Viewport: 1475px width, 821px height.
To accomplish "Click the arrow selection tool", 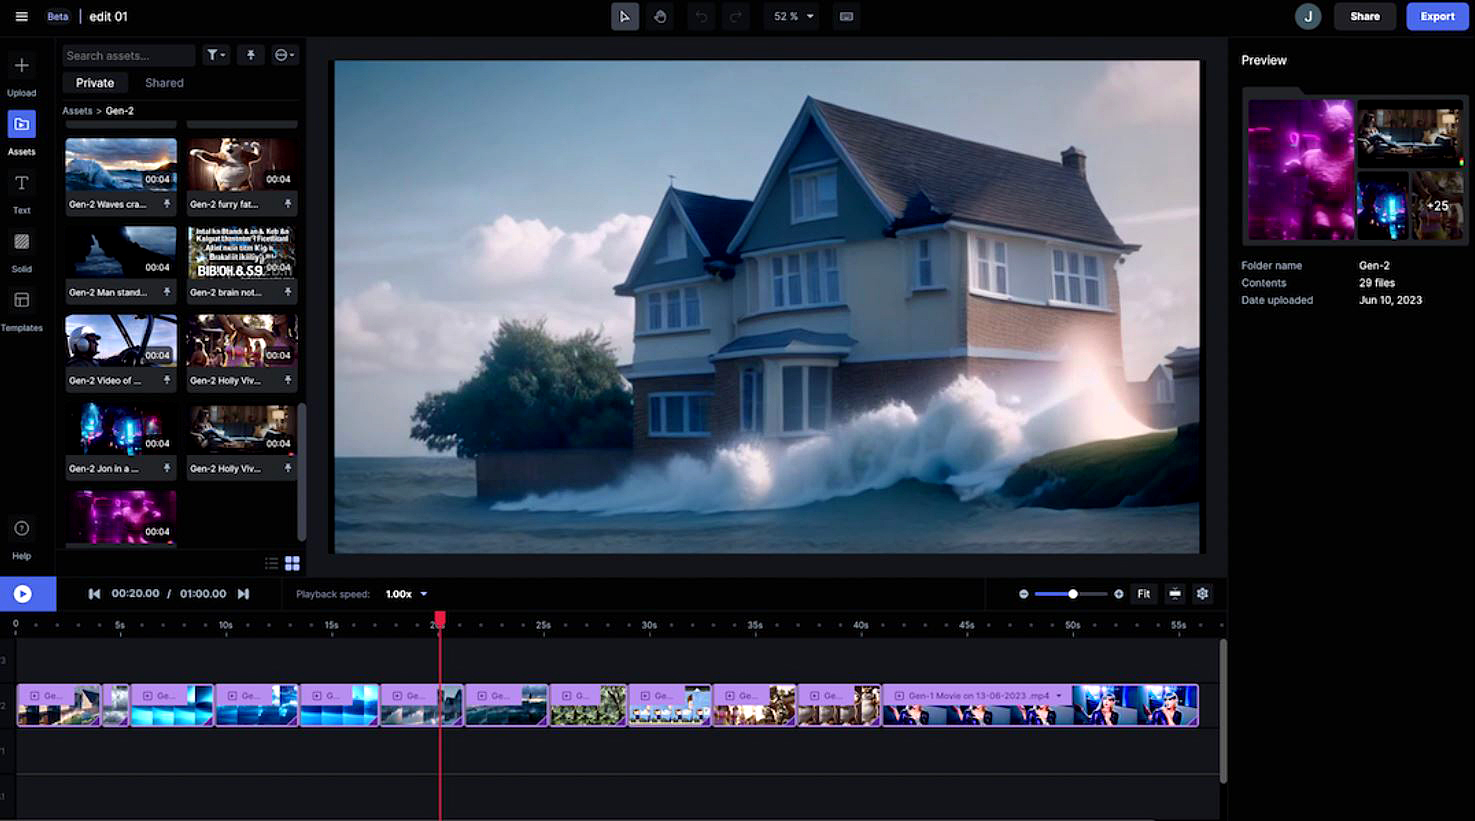I will pyautogui.click(x=625, y=17).
